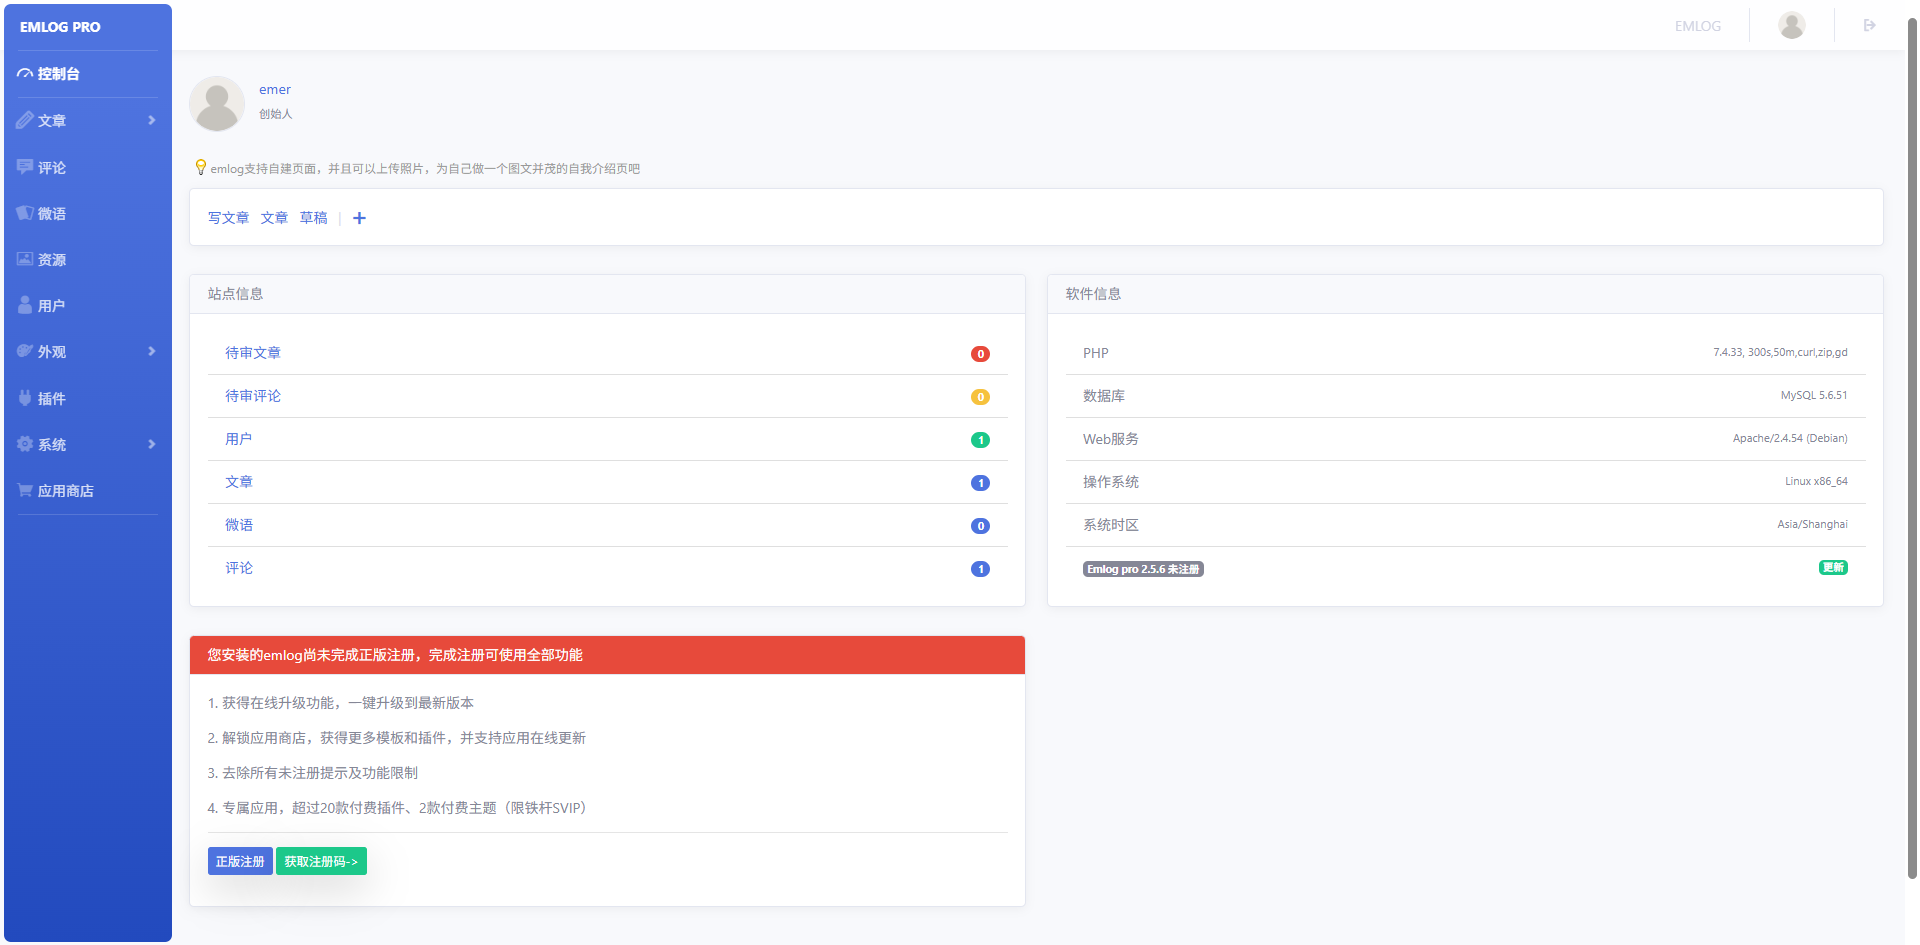1920x945 pixels.
Task: Expand the 系统 sidebar submenu
Action: tap(87, 444)
